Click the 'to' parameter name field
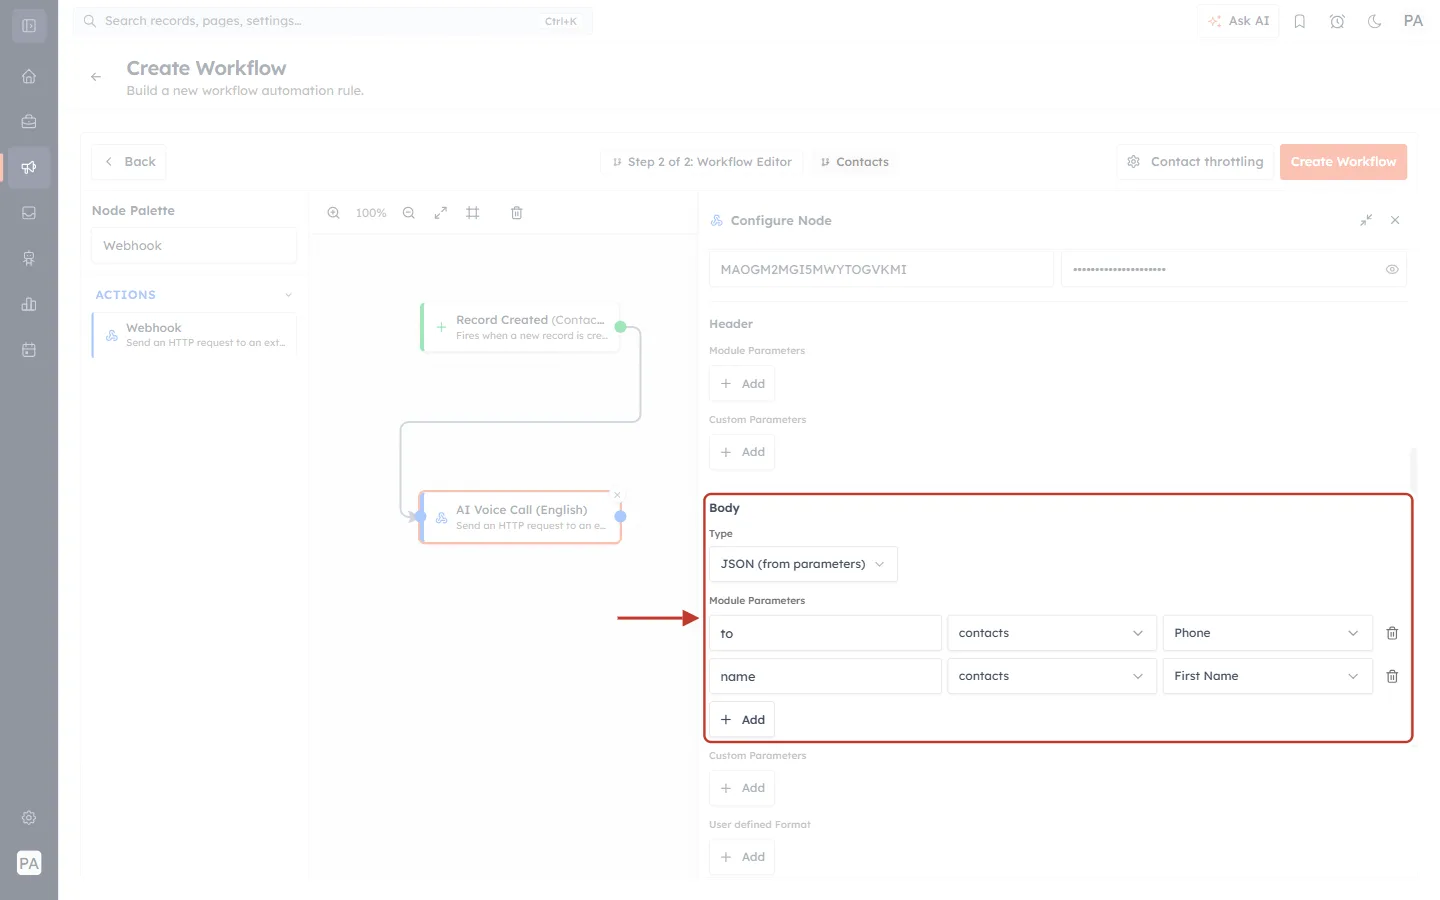 (x=825, y=633)
